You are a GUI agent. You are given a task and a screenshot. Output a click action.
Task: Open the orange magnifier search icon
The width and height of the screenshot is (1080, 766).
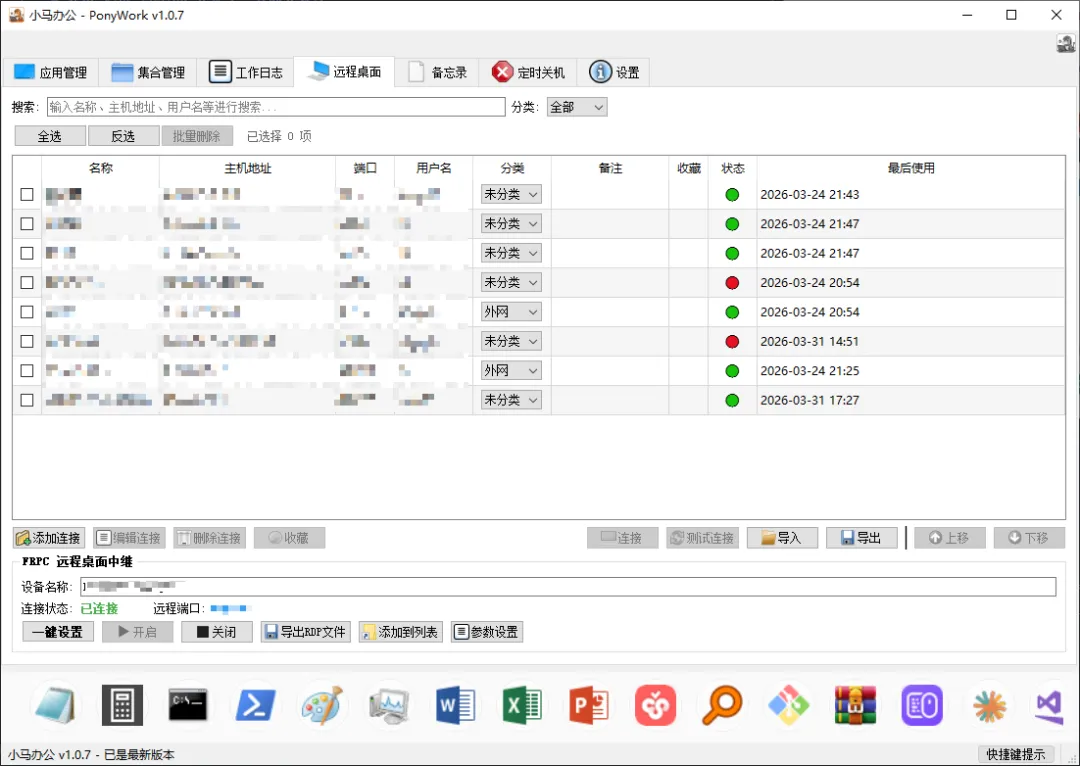[x=722, y=705]
